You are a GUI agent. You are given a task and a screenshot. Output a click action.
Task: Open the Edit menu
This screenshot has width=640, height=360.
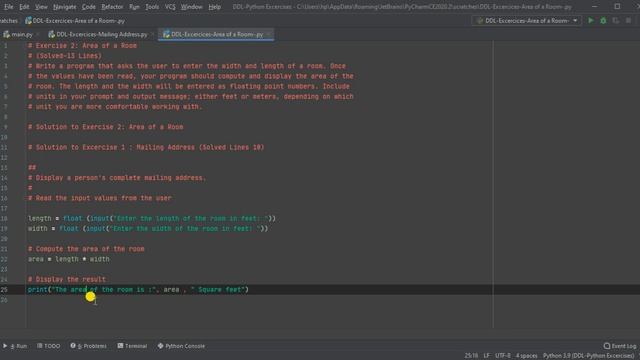[24, 7]
